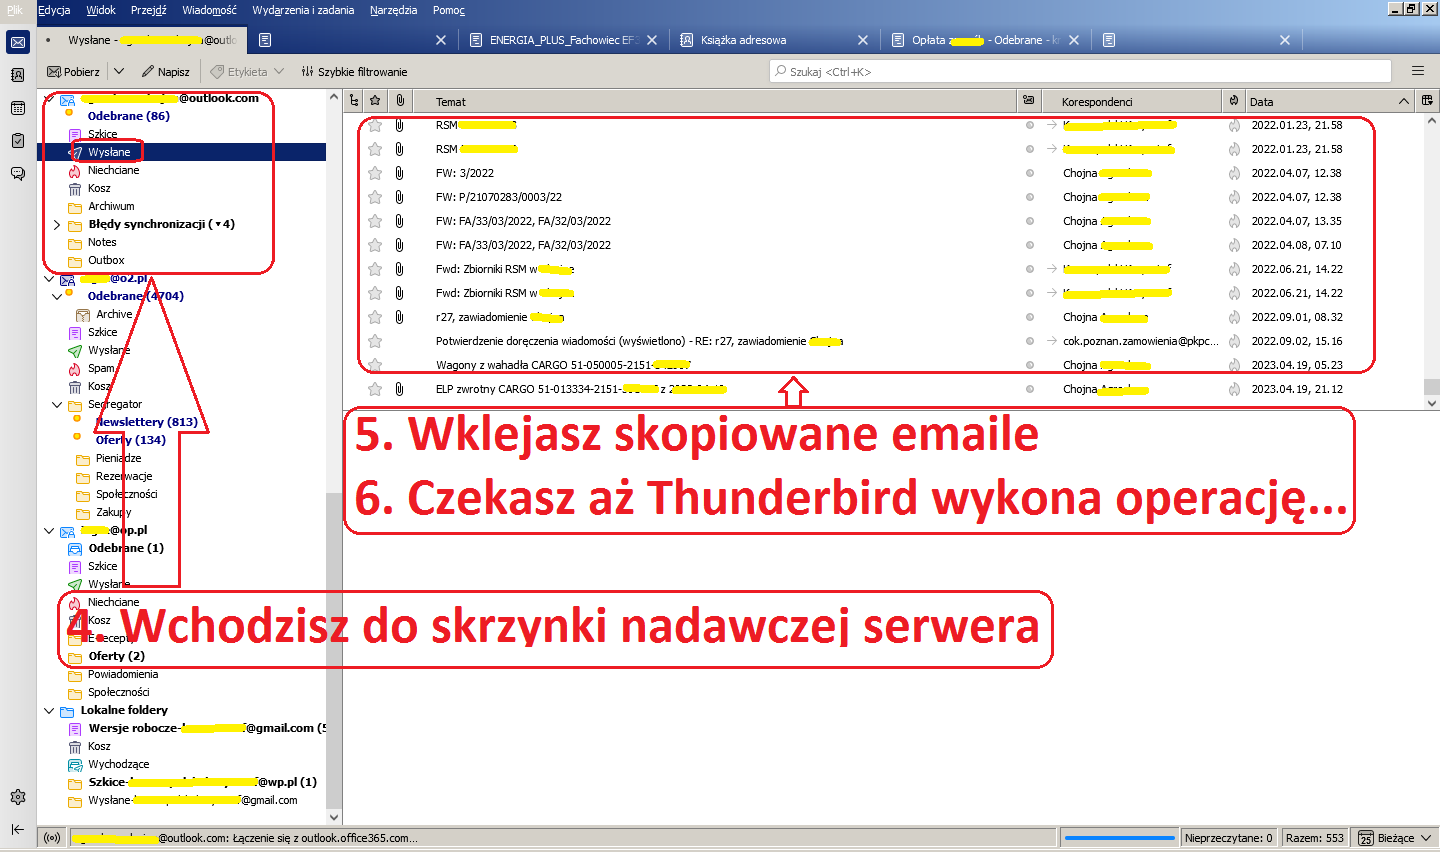
Task: Close the Książka adresowa tab
Action: click(863, 40)
